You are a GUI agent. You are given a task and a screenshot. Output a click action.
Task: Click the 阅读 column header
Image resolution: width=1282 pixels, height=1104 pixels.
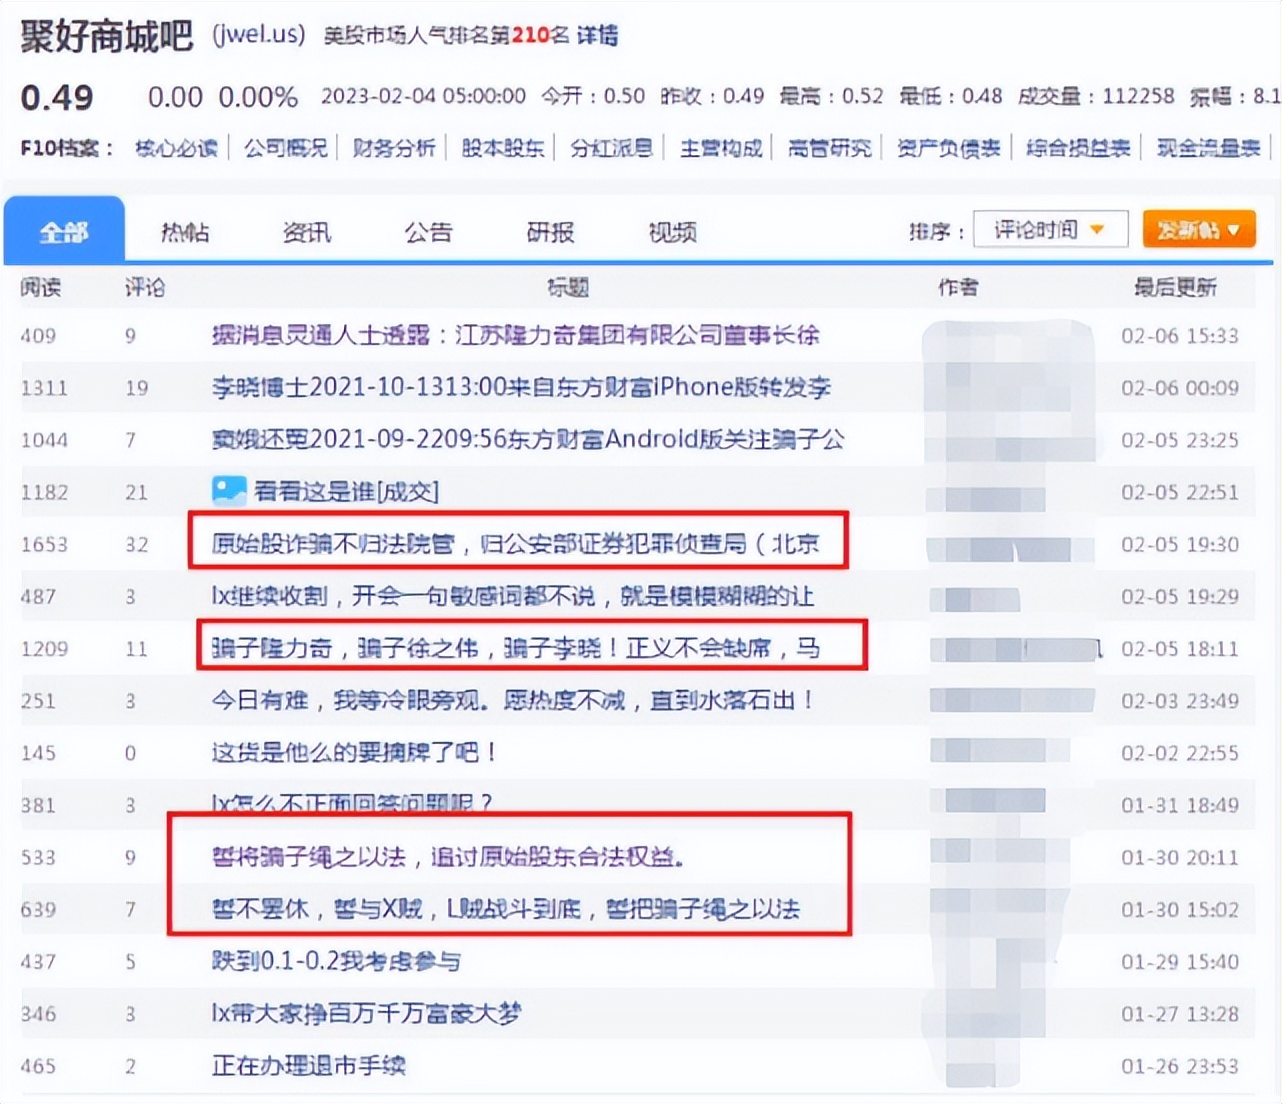coord(42,287)
